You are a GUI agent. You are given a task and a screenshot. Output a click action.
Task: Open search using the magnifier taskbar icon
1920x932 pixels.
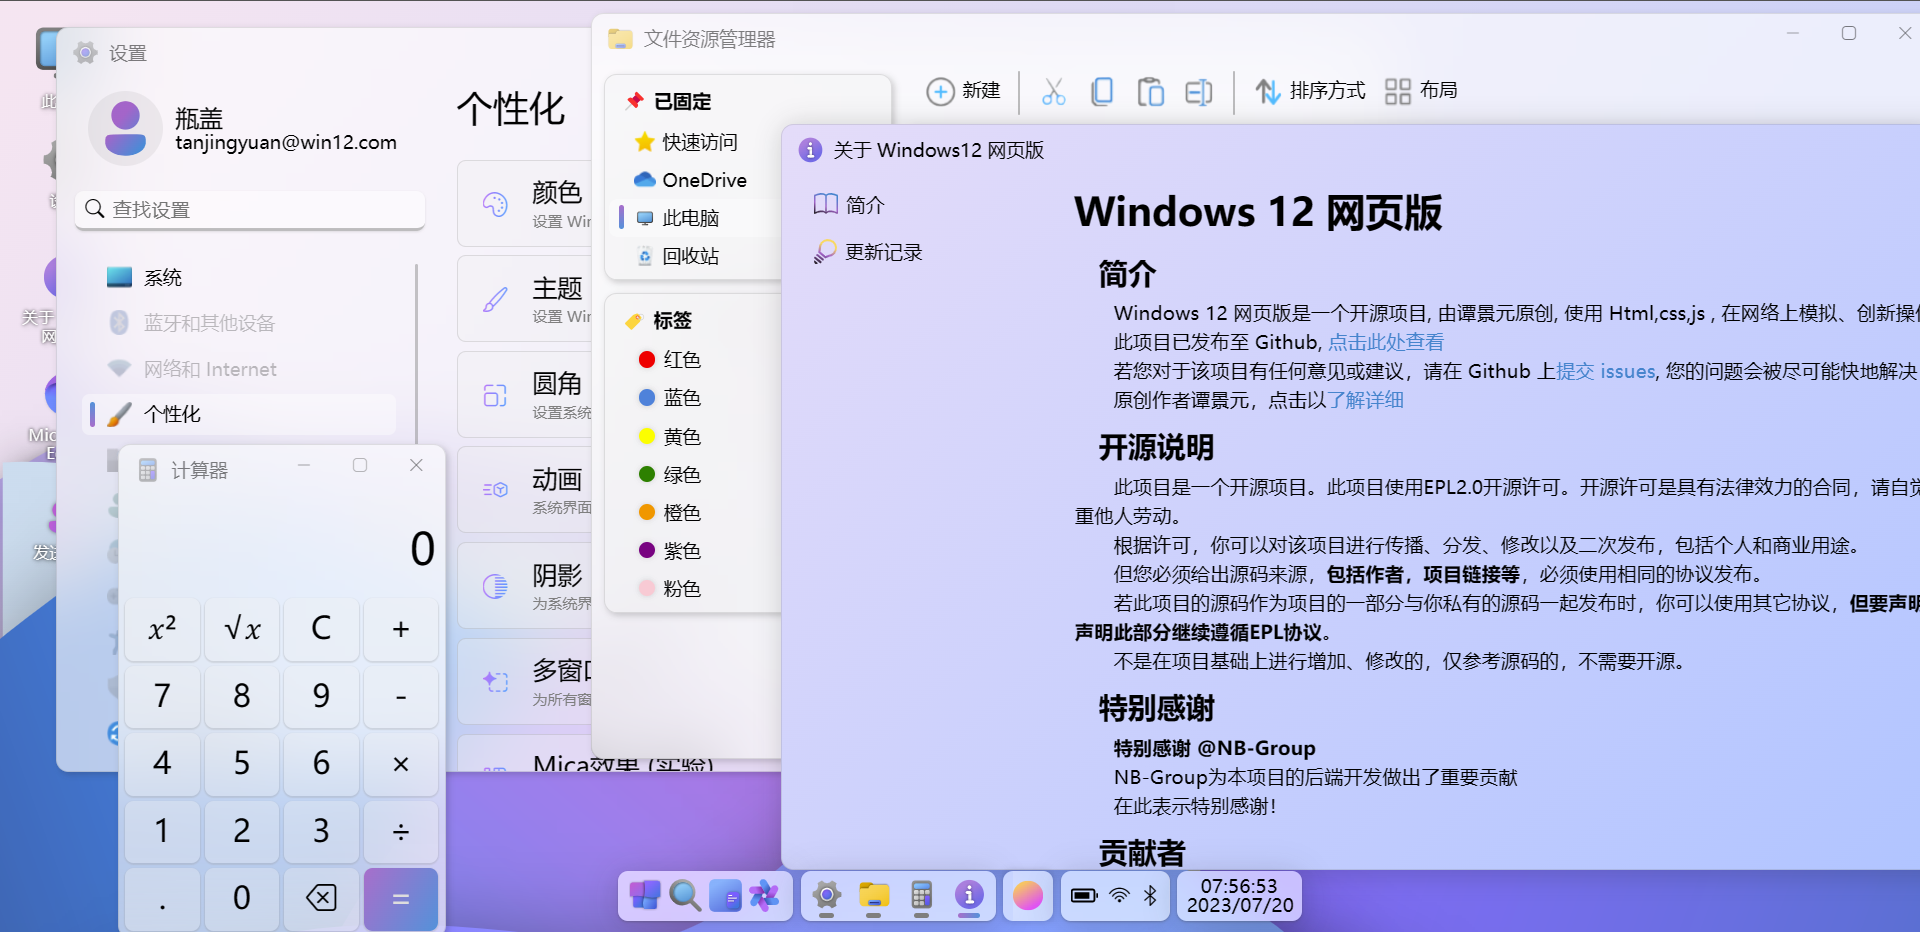[685, 896]
